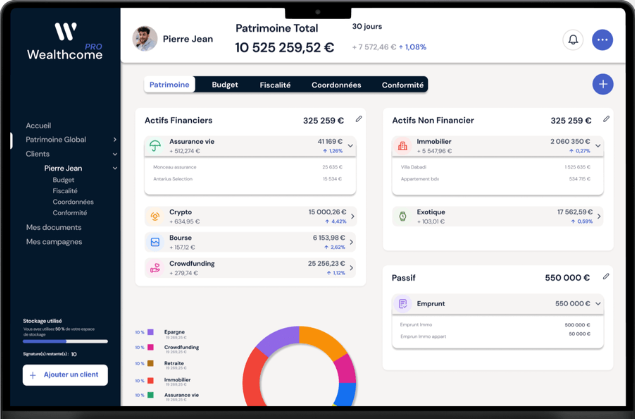Click the Bourse chart icon
This screenshot has height=419, width=635.
click(x=155, y=242)
